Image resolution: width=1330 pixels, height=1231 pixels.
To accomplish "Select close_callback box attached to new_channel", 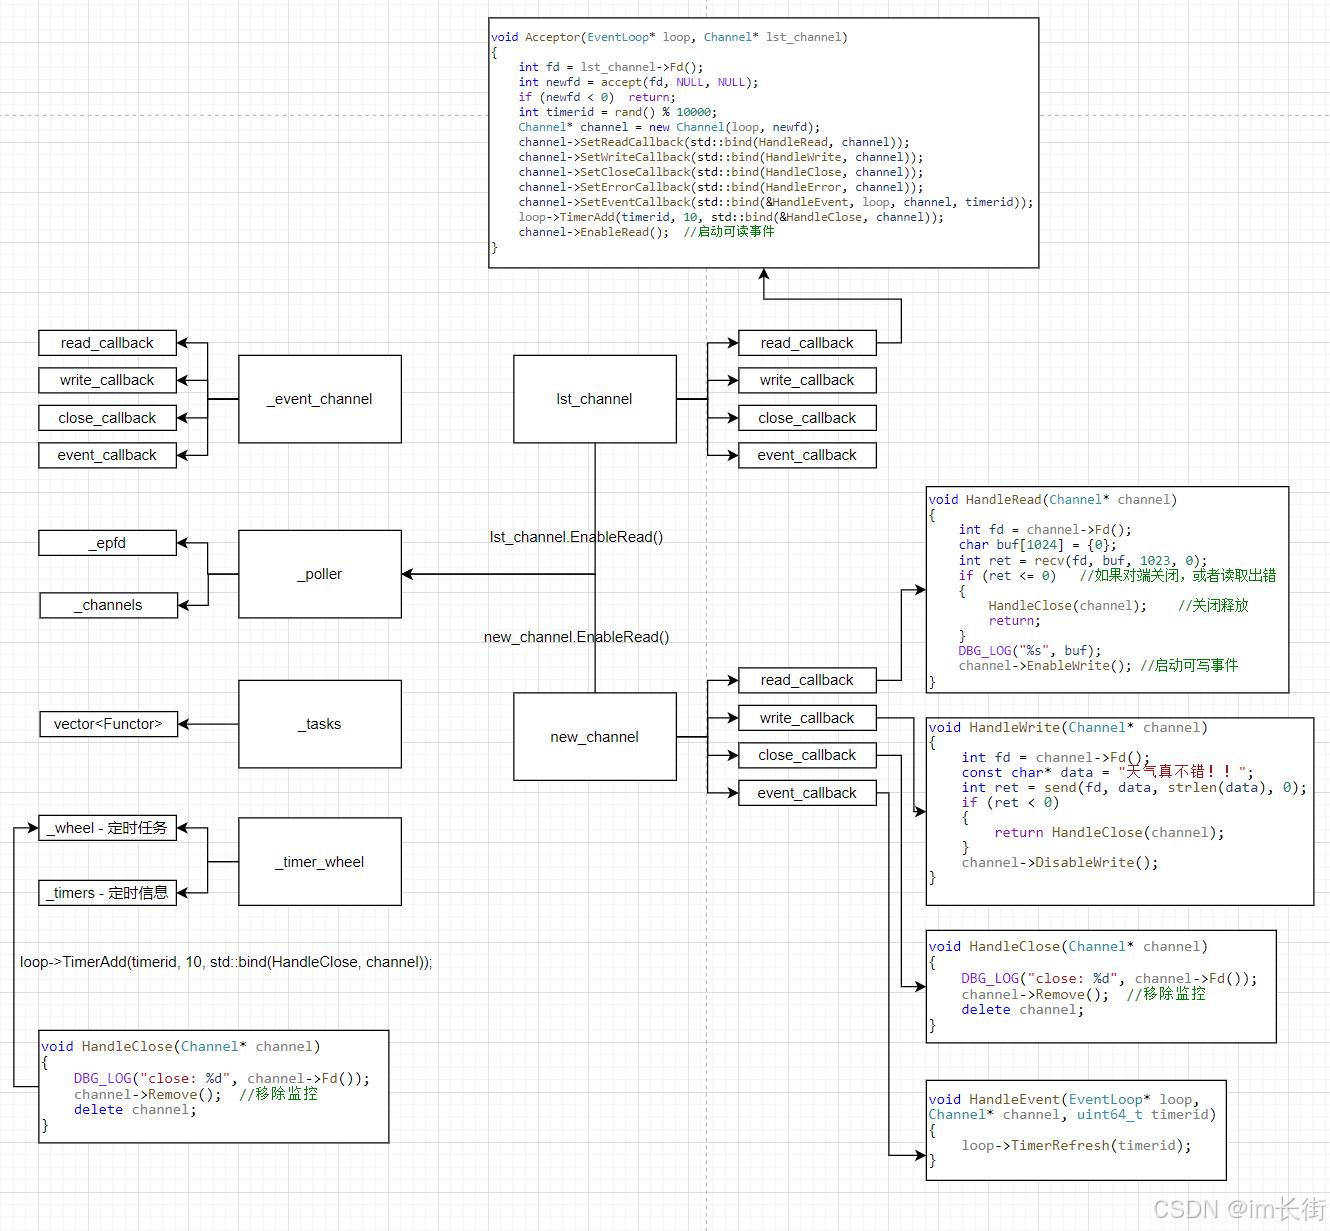I will pos(807,755).
